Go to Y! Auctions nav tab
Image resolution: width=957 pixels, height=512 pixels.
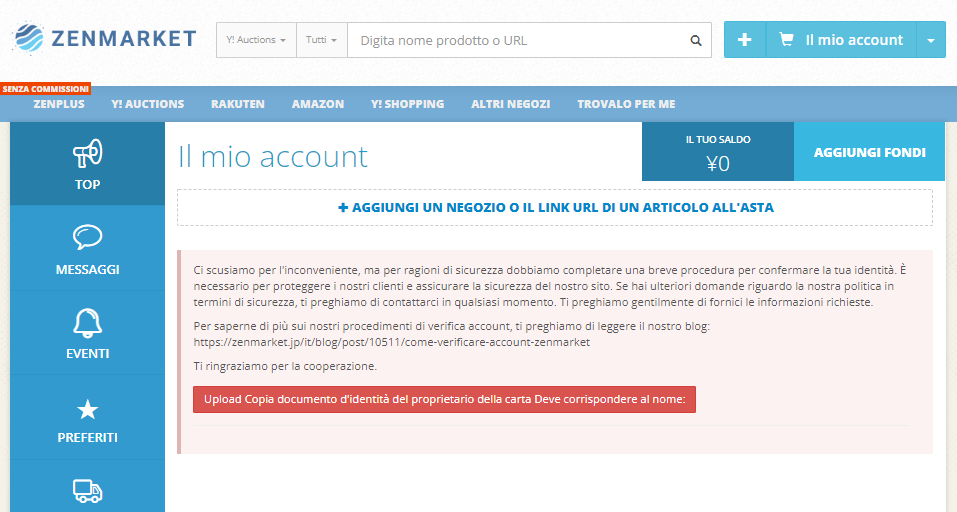coord(148,104)
